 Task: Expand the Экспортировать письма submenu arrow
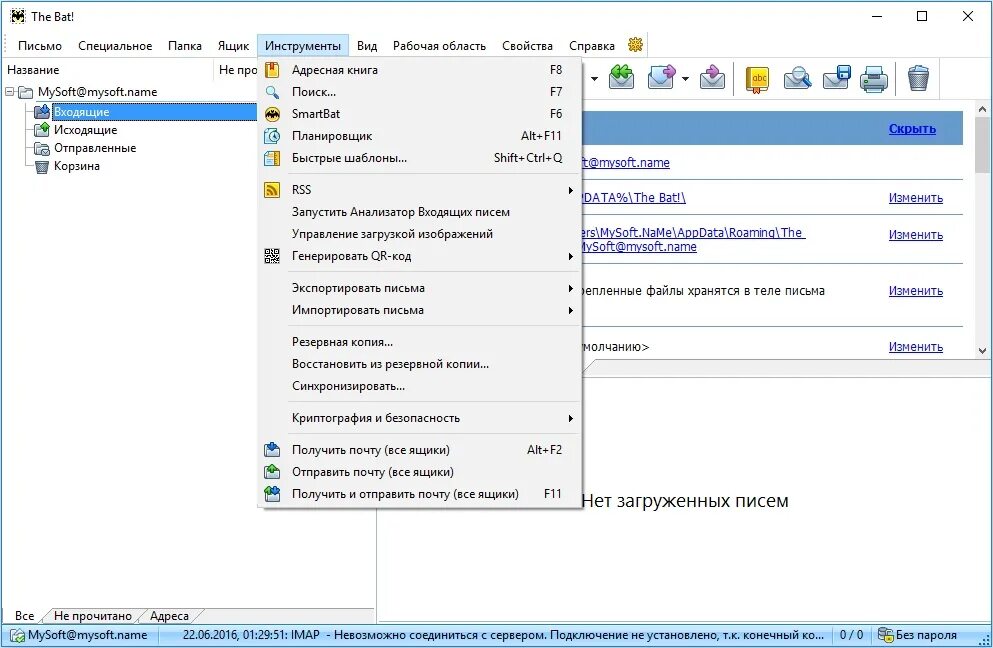tap(570, 288)
